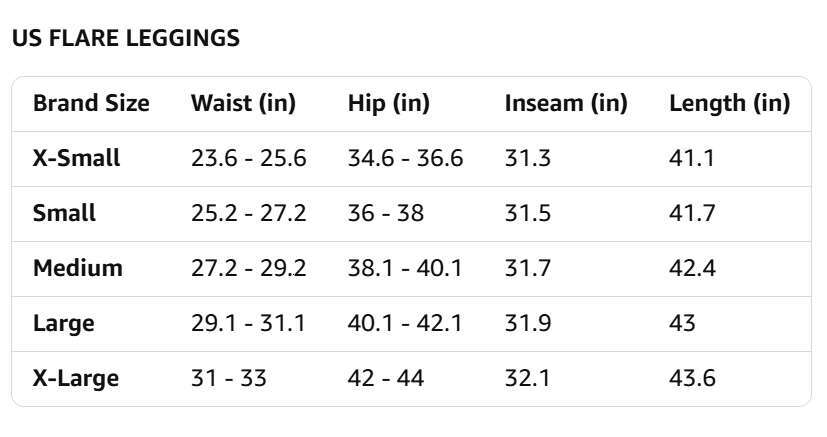Click the Hip (in) column header

tap(389, 103)
